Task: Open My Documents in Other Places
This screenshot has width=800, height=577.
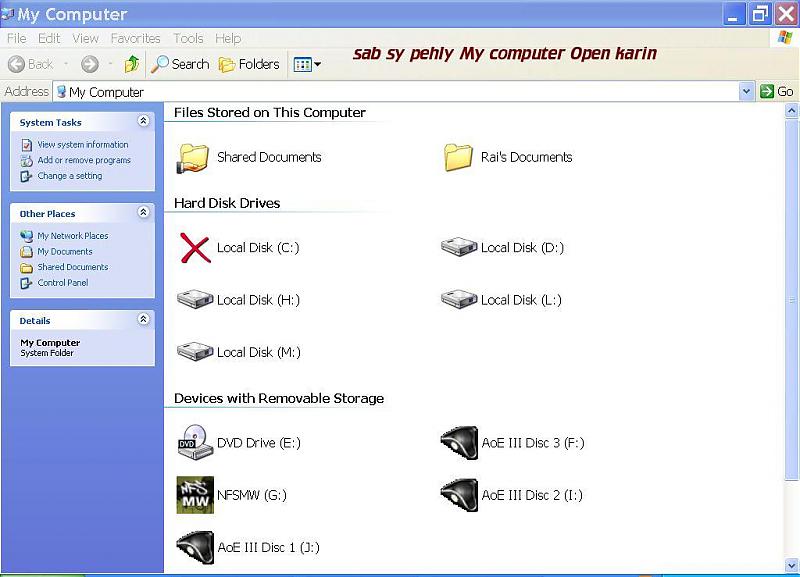Action: pyautogui.click(x=65, y=252)
